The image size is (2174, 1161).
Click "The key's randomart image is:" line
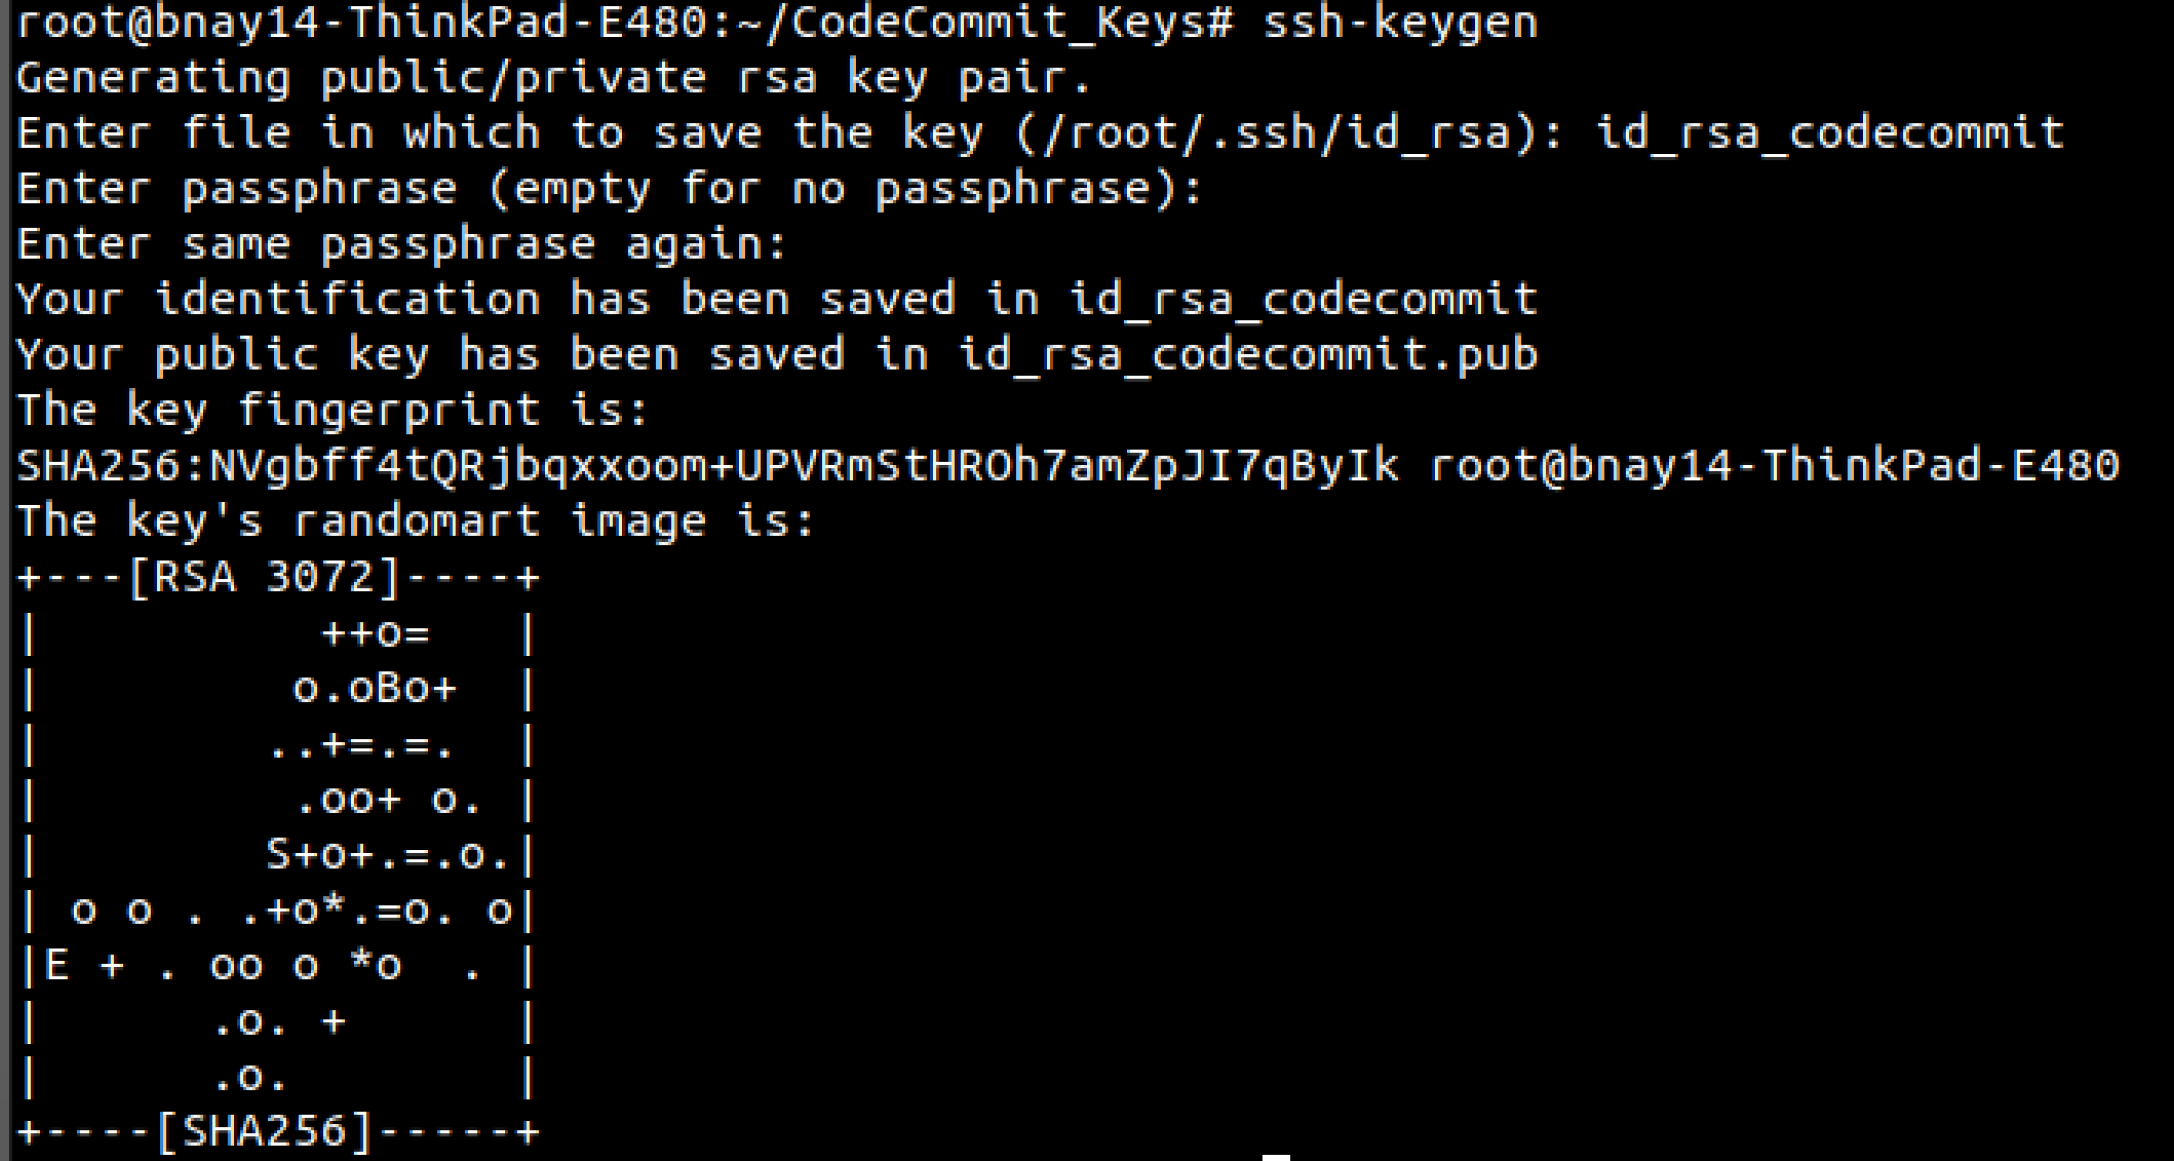point(416,521)
